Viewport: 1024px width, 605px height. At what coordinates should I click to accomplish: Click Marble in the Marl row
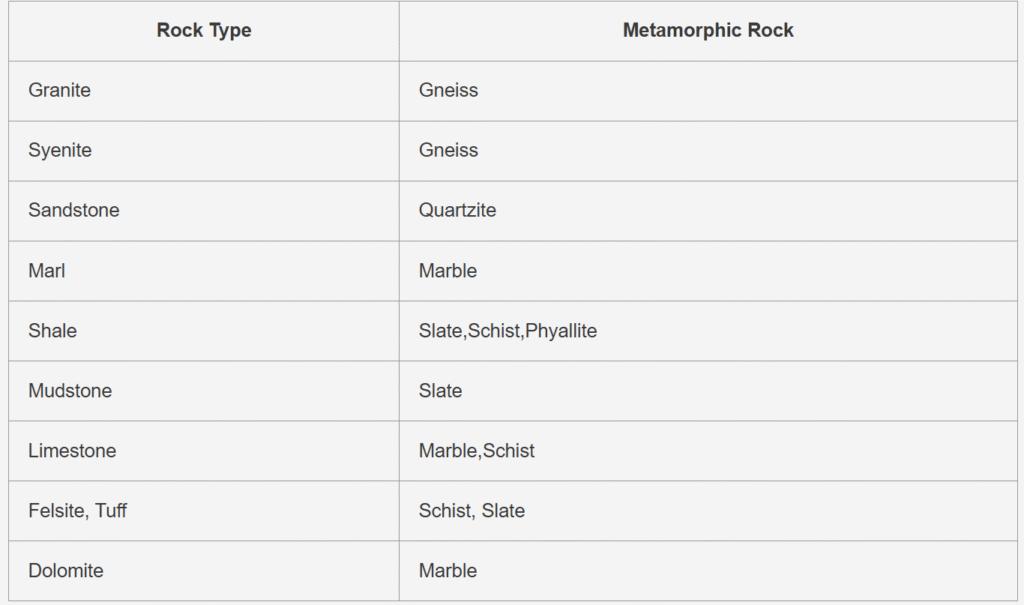tap(448, 271)
